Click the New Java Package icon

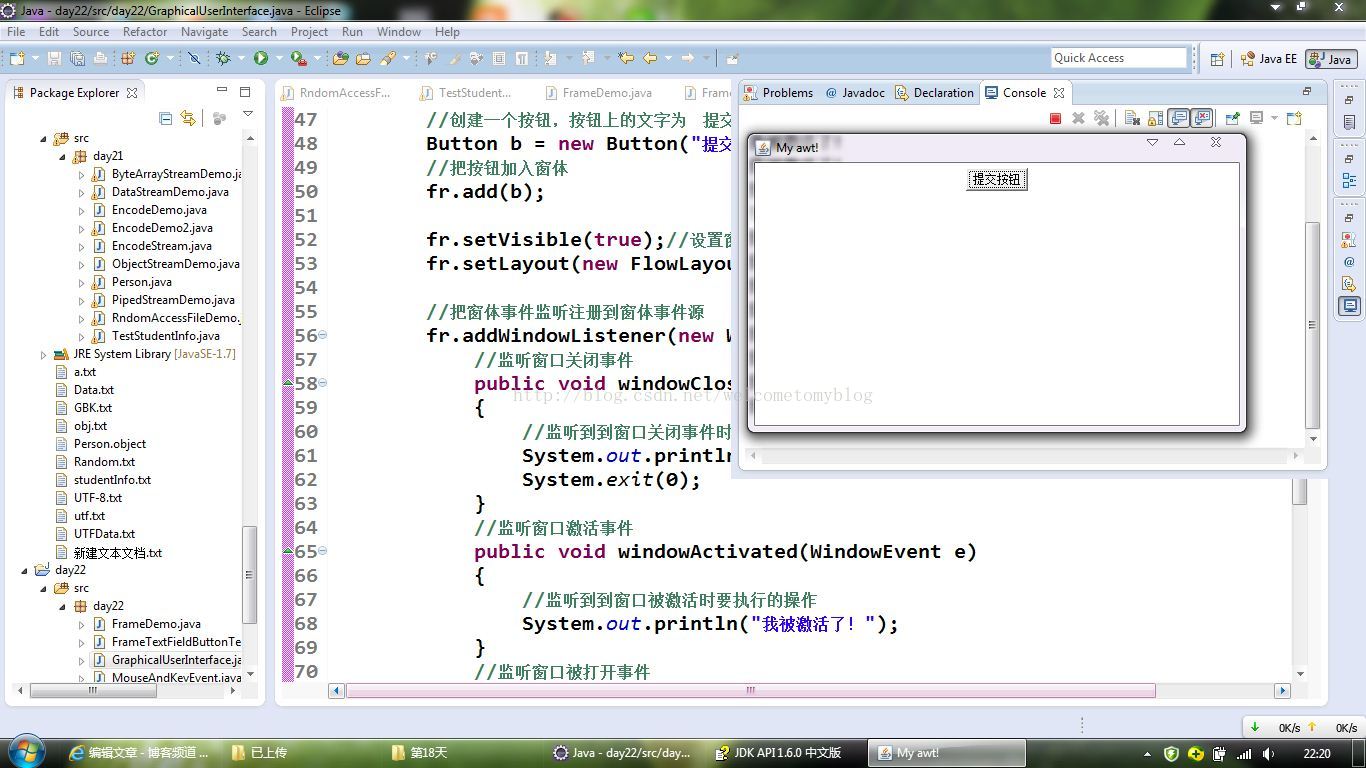click(x=127, y=58)
